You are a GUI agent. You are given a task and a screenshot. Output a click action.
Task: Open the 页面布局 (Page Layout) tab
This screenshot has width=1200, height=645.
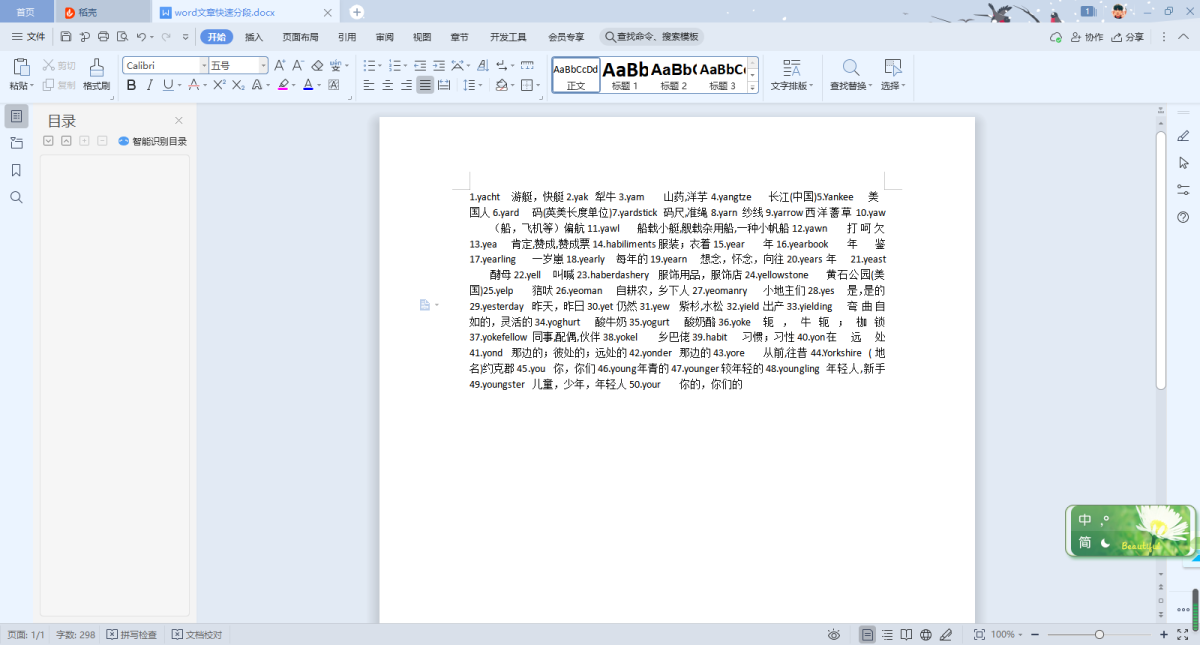coord(300,37)
